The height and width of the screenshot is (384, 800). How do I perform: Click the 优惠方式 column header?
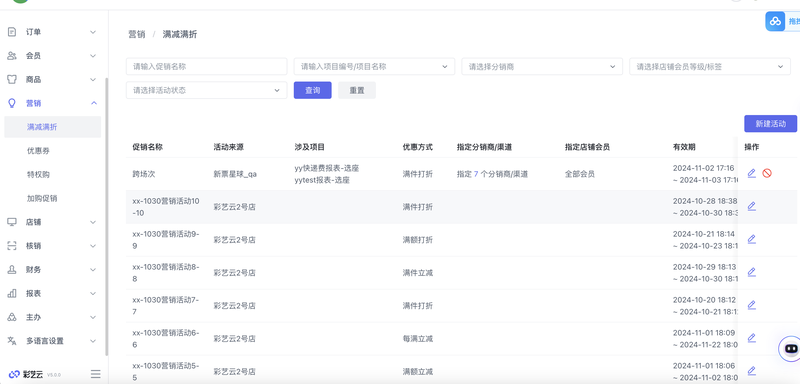point(417,147)
